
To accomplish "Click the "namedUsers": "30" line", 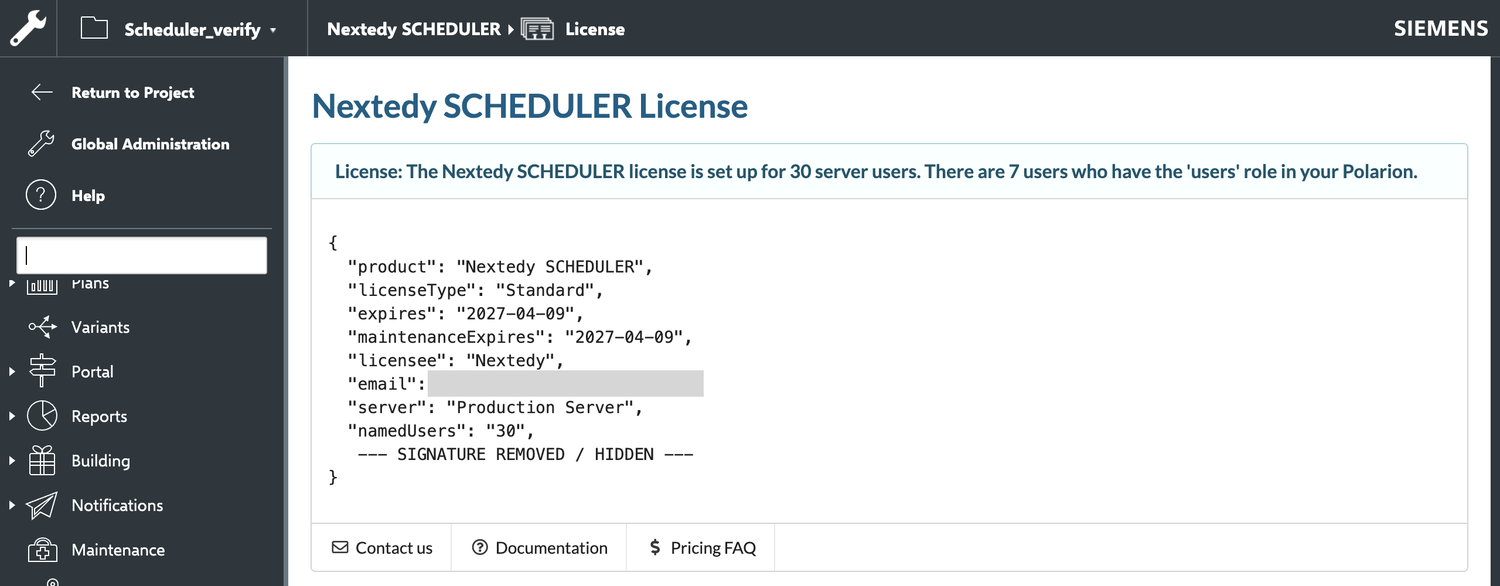I will [441, 431].
